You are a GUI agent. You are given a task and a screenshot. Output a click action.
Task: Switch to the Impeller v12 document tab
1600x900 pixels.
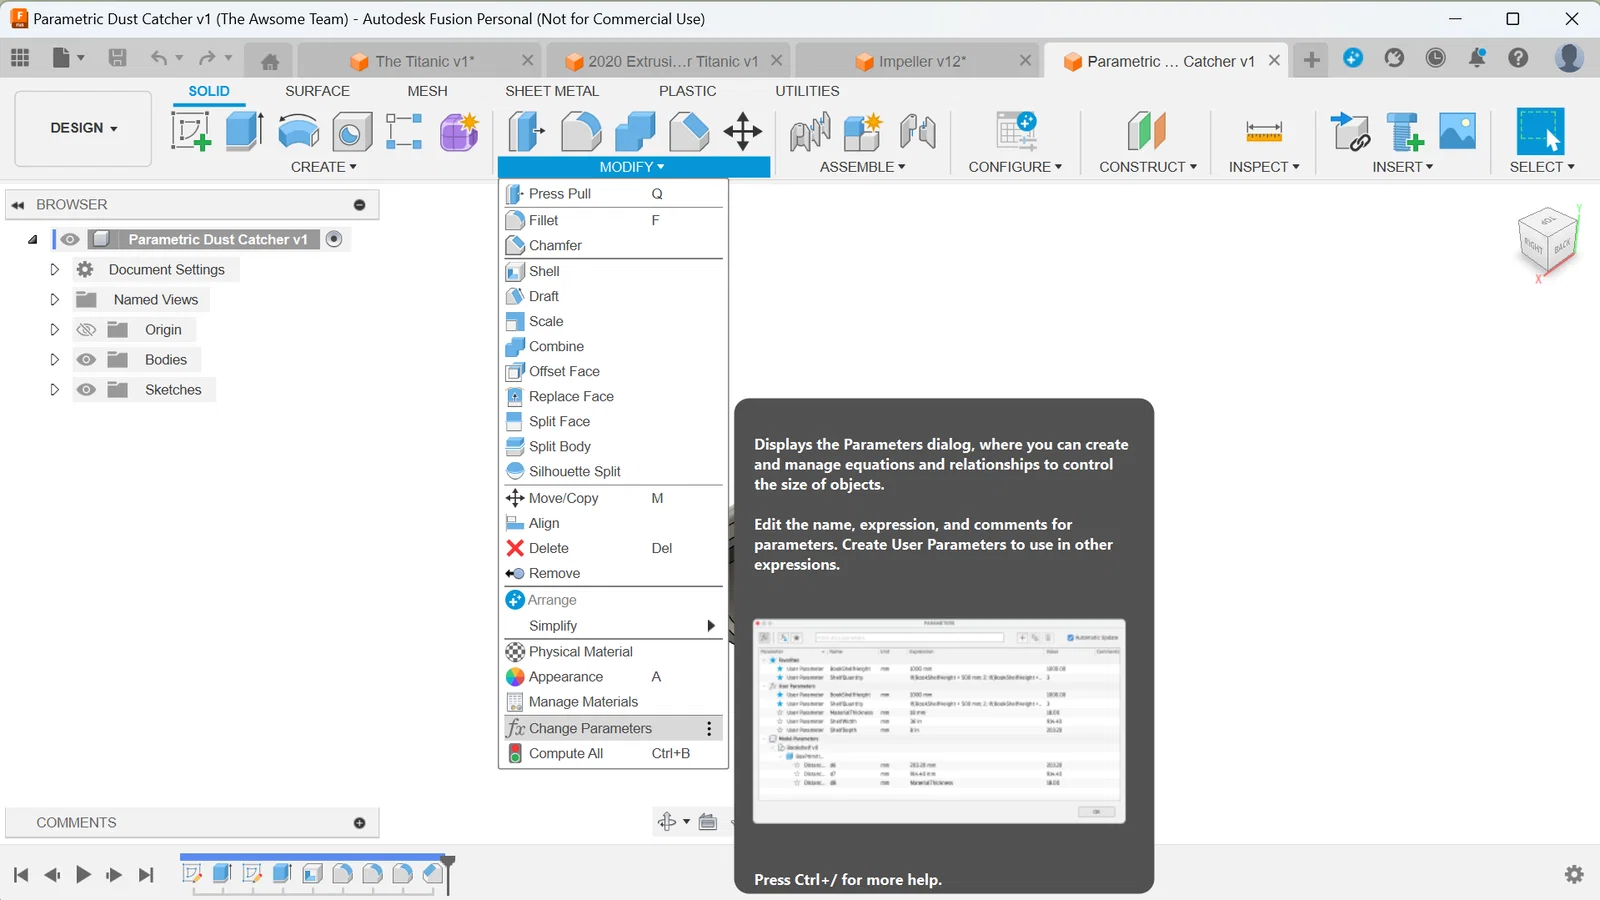point(921,61)
